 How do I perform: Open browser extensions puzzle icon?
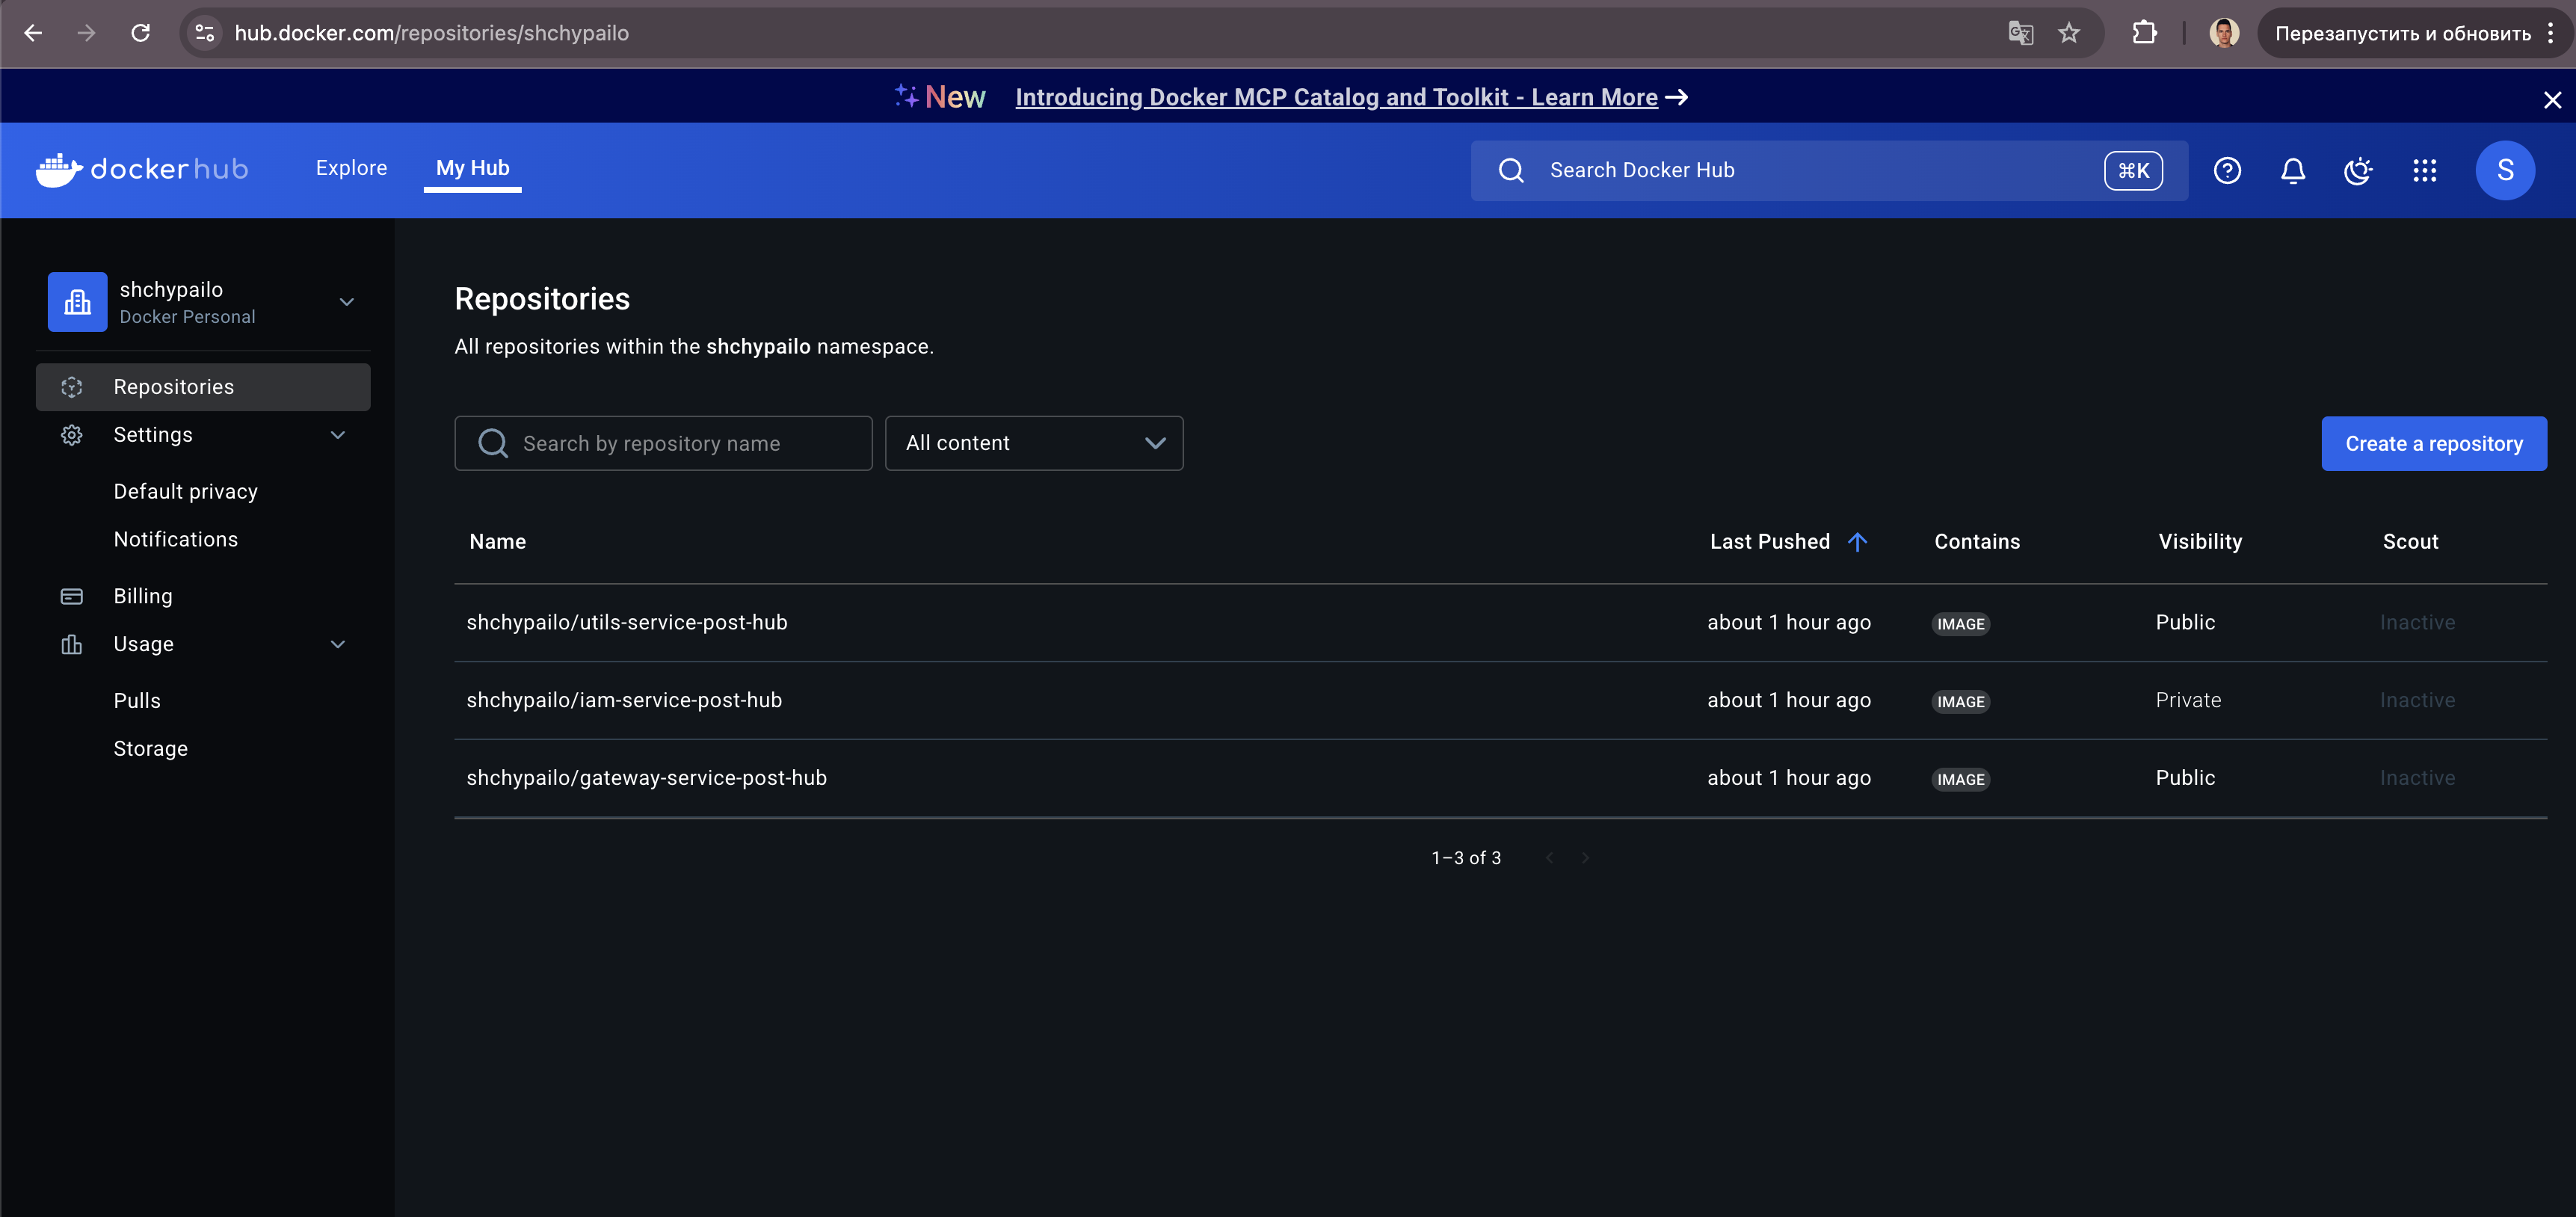click(x=2144, y=33)
